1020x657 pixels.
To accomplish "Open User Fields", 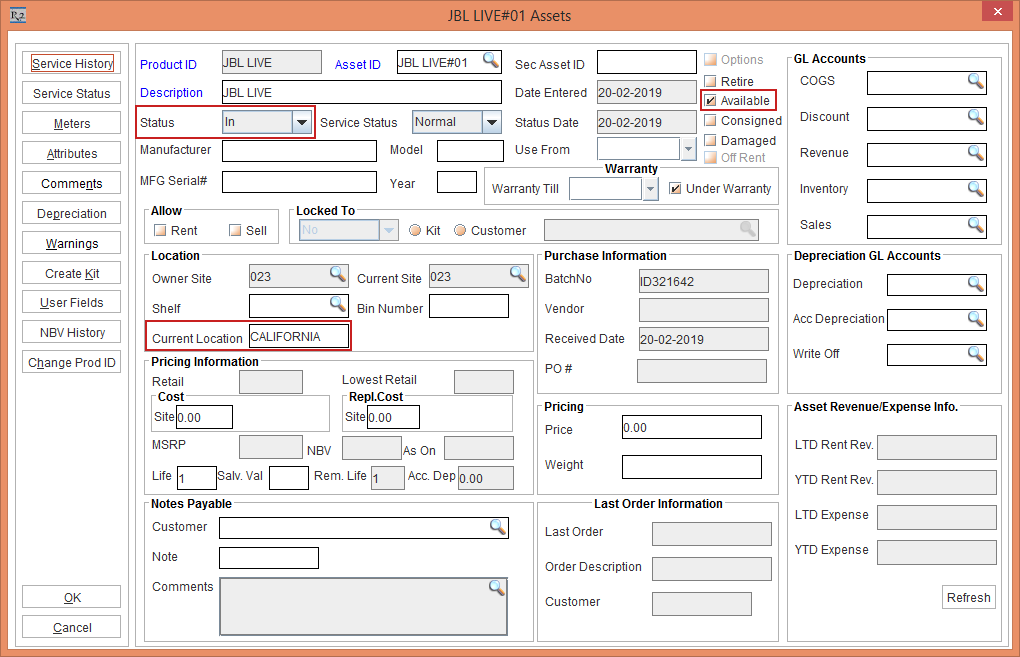I will tap(72, 302).
